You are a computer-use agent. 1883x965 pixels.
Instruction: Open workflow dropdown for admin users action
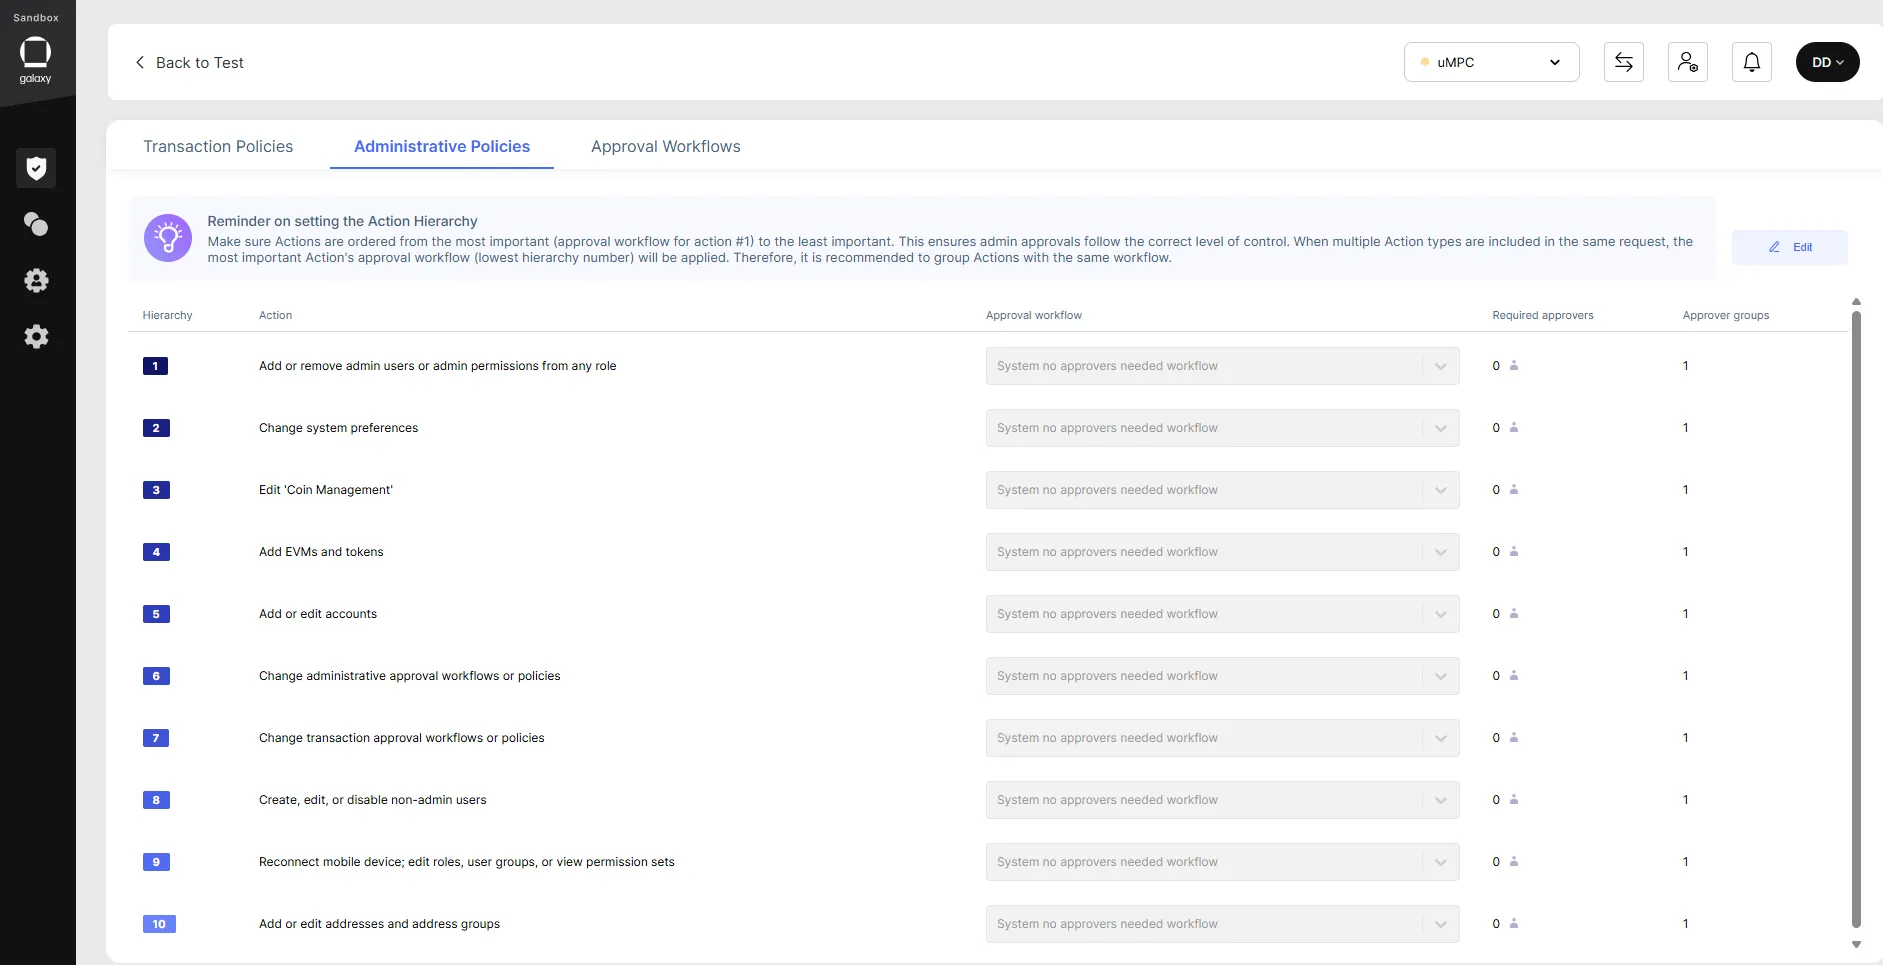pyautogui.click(x=1222, y=366)
